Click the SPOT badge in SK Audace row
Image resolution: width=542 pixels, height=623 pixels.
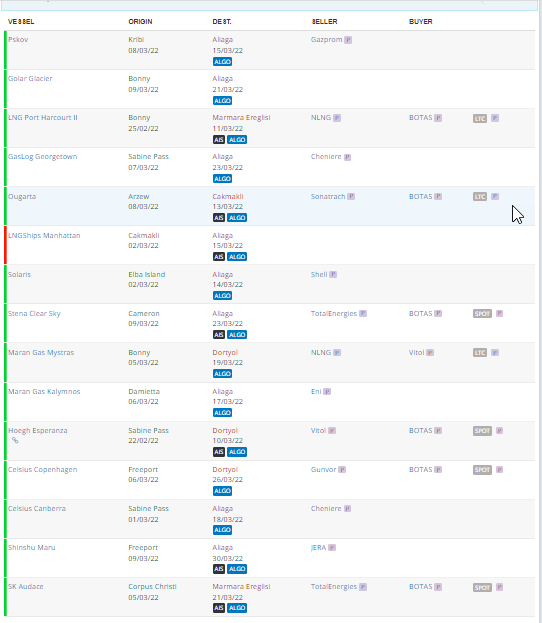coord(482,588)
